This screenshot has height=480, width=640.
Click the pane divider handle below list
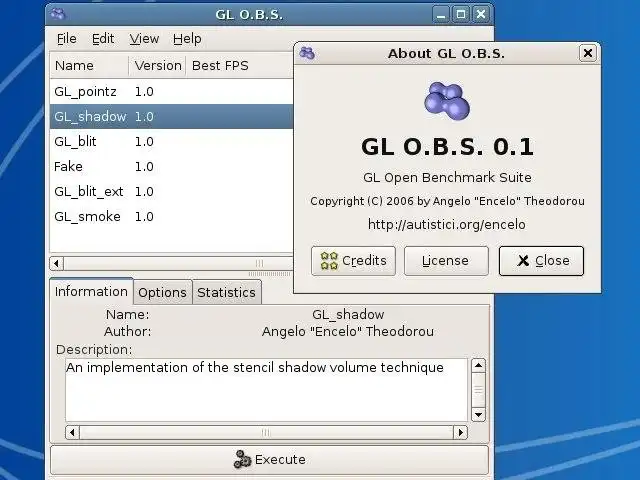pyautogui.click(x=270, y=274)
